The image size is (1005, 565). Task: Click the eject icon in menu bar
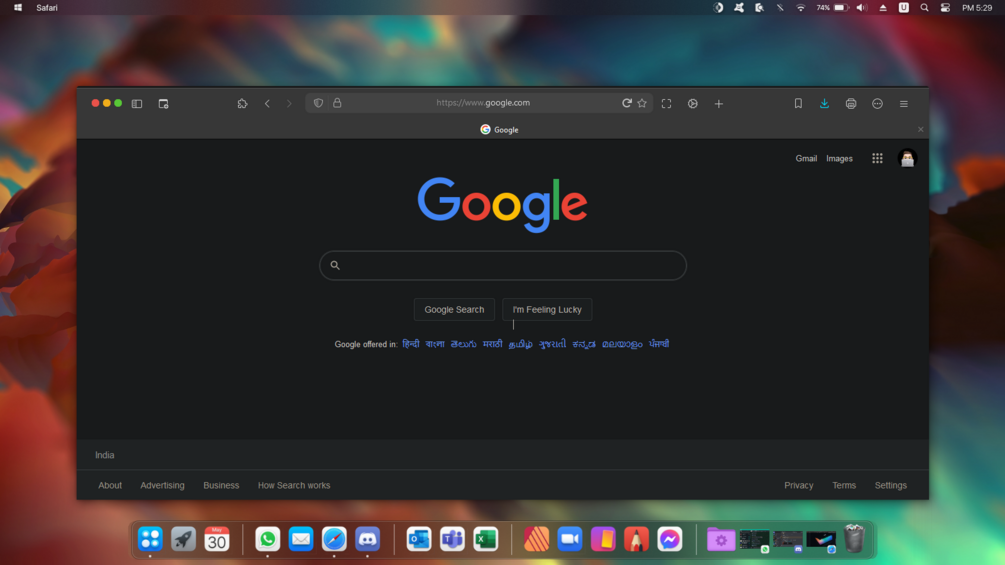pyautogui.click(x=883, y=8)
